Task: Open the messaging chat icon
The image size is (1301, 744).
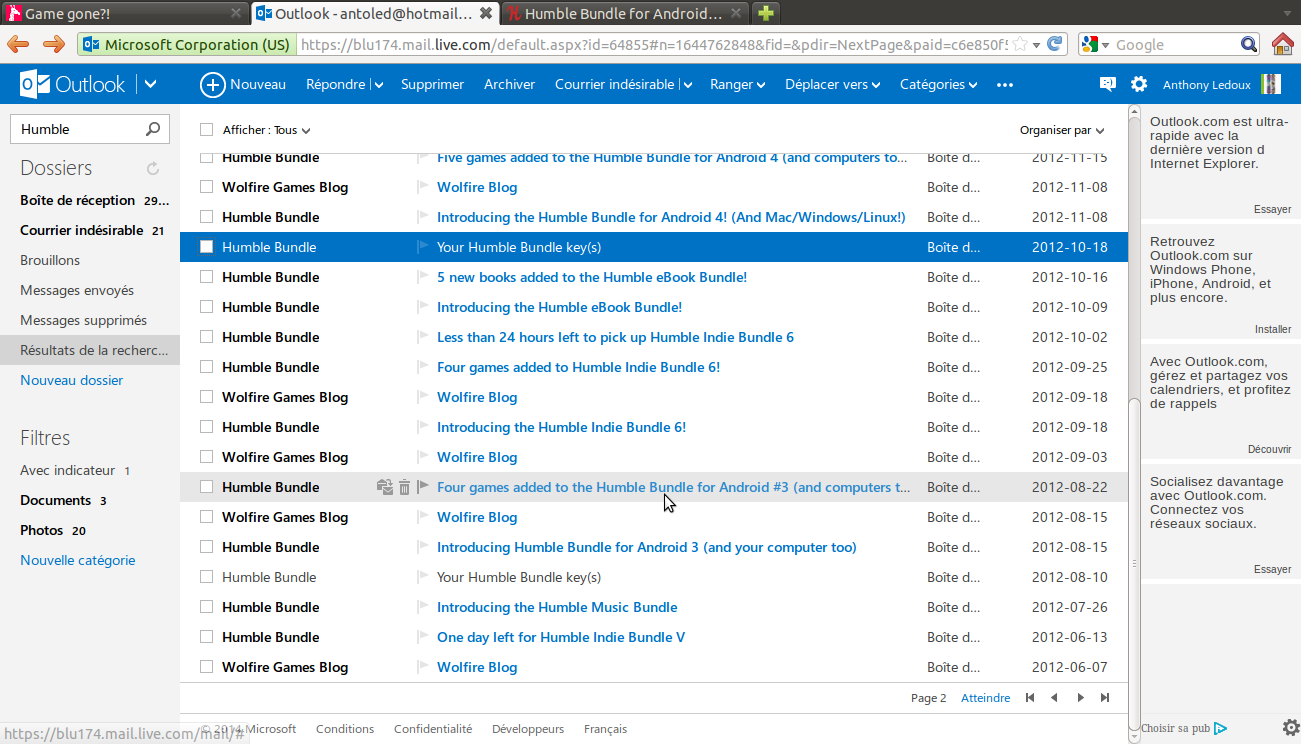Action: (x=1107, y=84)
